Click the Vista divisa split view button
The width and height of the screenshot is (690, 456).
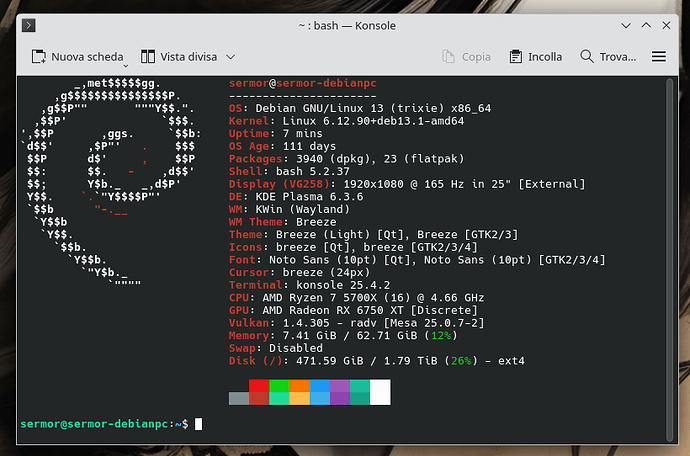click(x=179, y=57)
